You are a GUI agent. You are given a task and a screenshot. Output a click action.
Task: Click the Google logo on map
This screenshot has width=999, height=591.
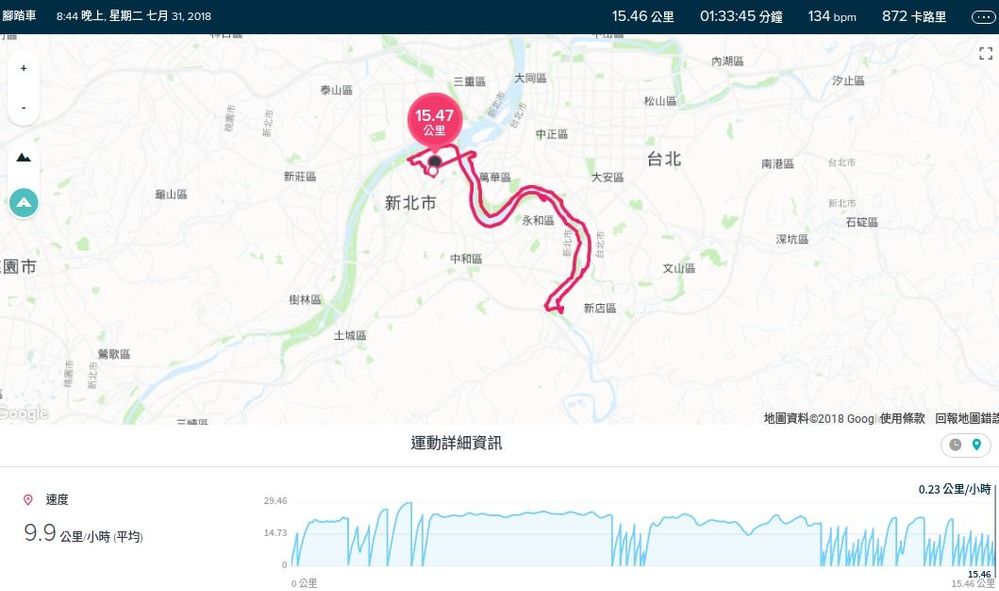[23, 414]
